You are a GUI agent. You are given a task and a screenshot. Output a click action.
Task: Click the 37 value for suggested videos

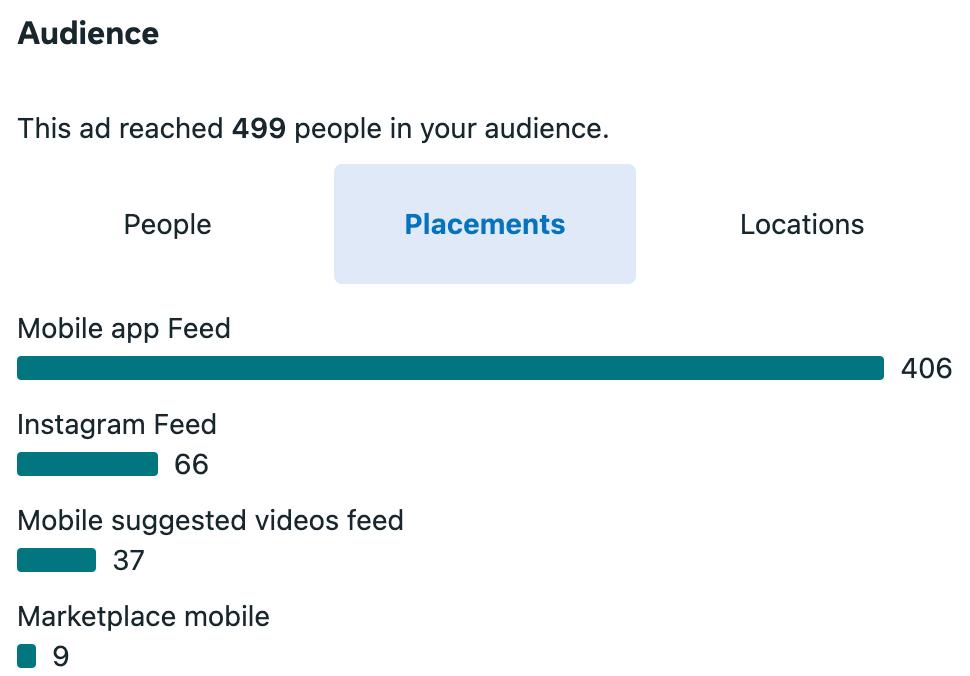(129, 560)
